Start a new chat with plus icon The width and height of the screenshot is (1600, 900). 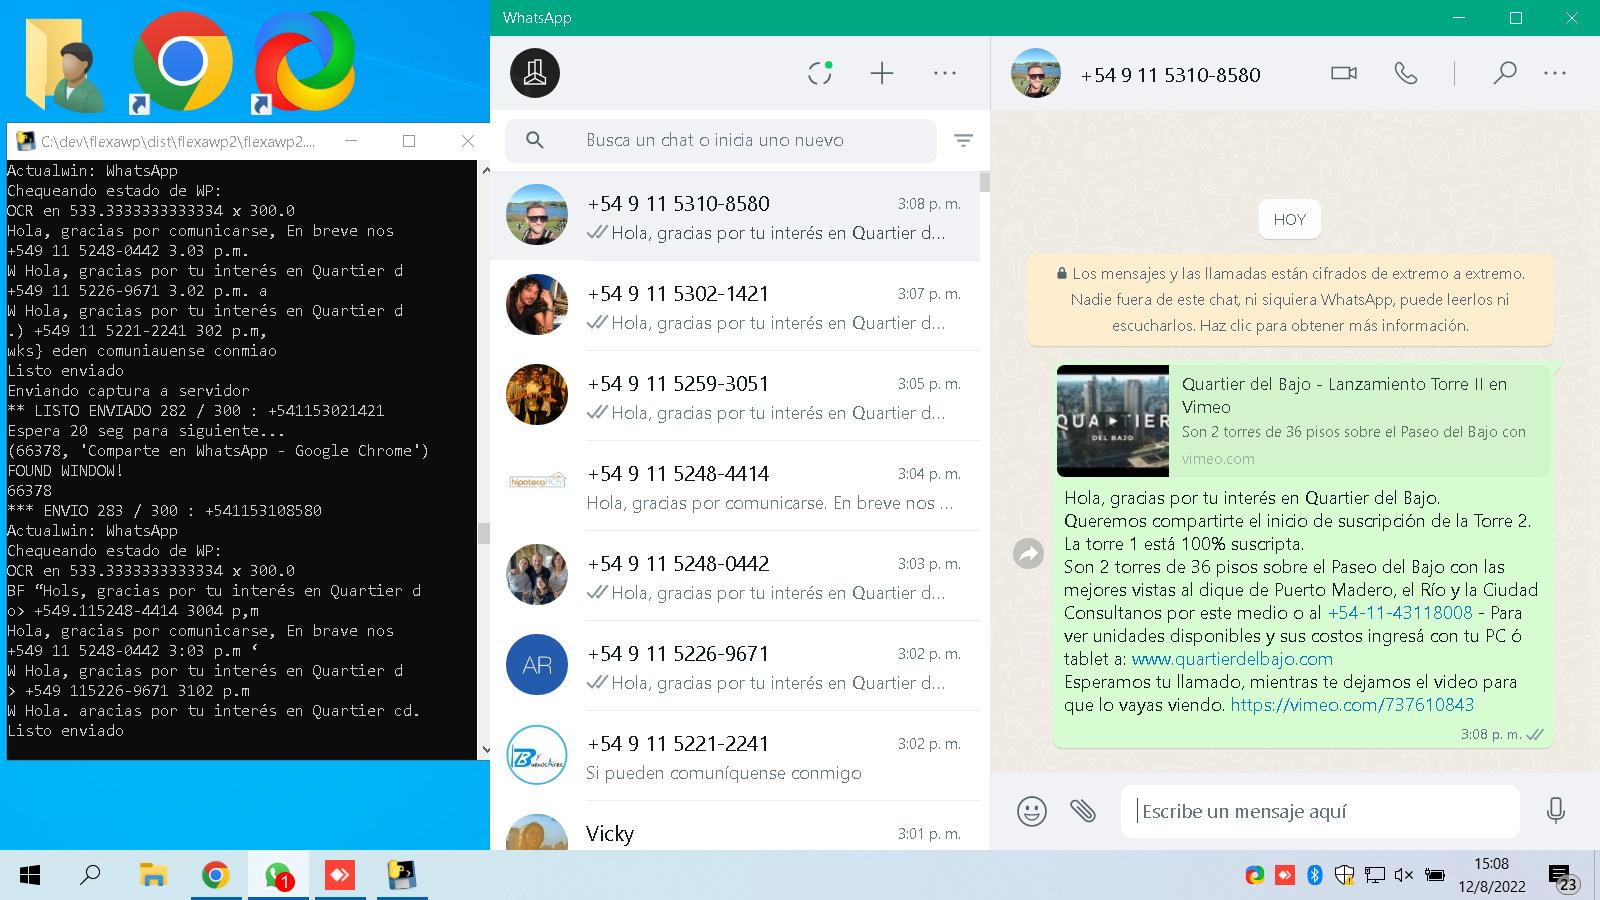click(x=881, y=73)
